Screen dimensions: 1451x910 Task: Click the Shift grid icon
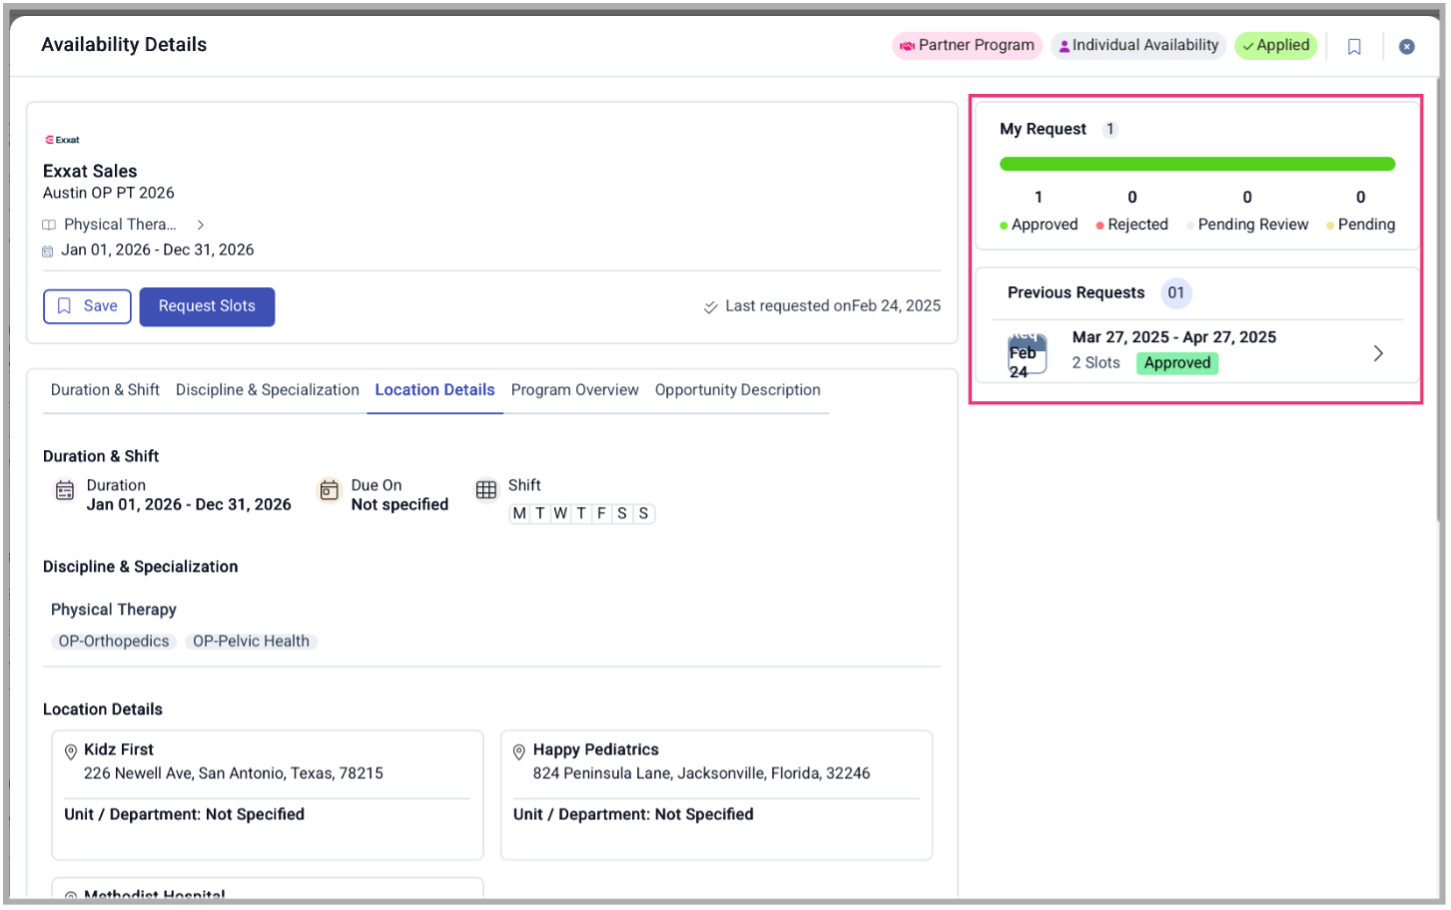486,490
